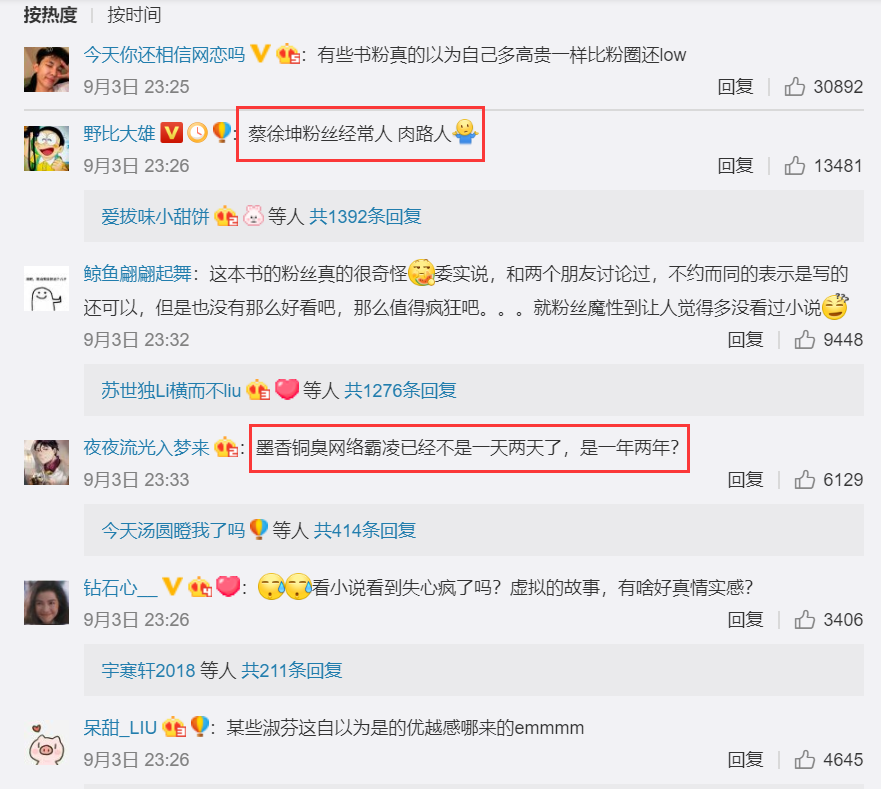The width and height of the screenshot is (881, 789).
Task: Expand 共1392条回复 replies
Action: point(365,216)
